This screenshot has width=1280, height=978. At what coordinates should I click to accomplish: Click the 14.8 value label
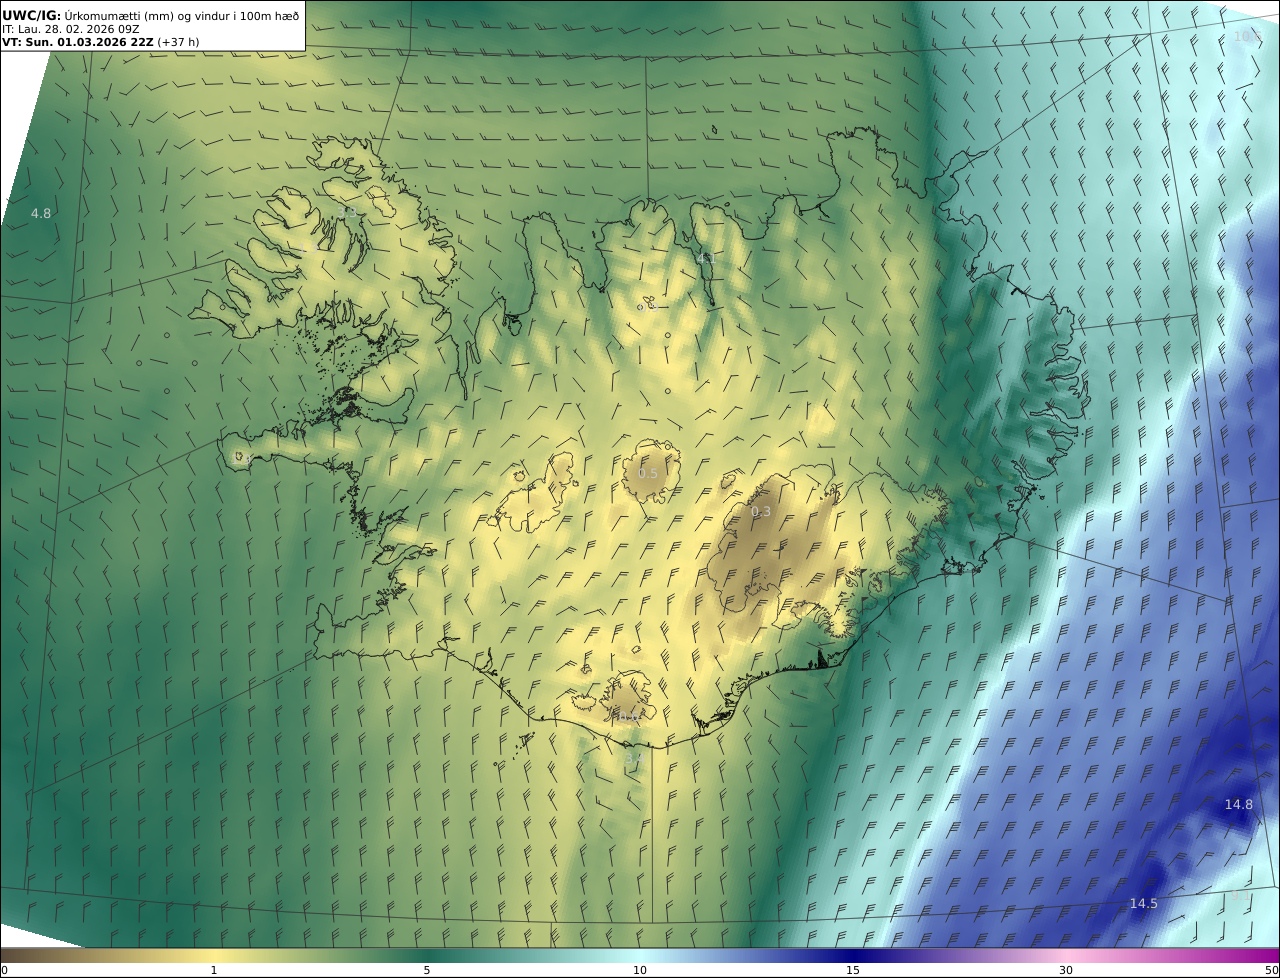pyautogui.click(x=1239, y=805)
